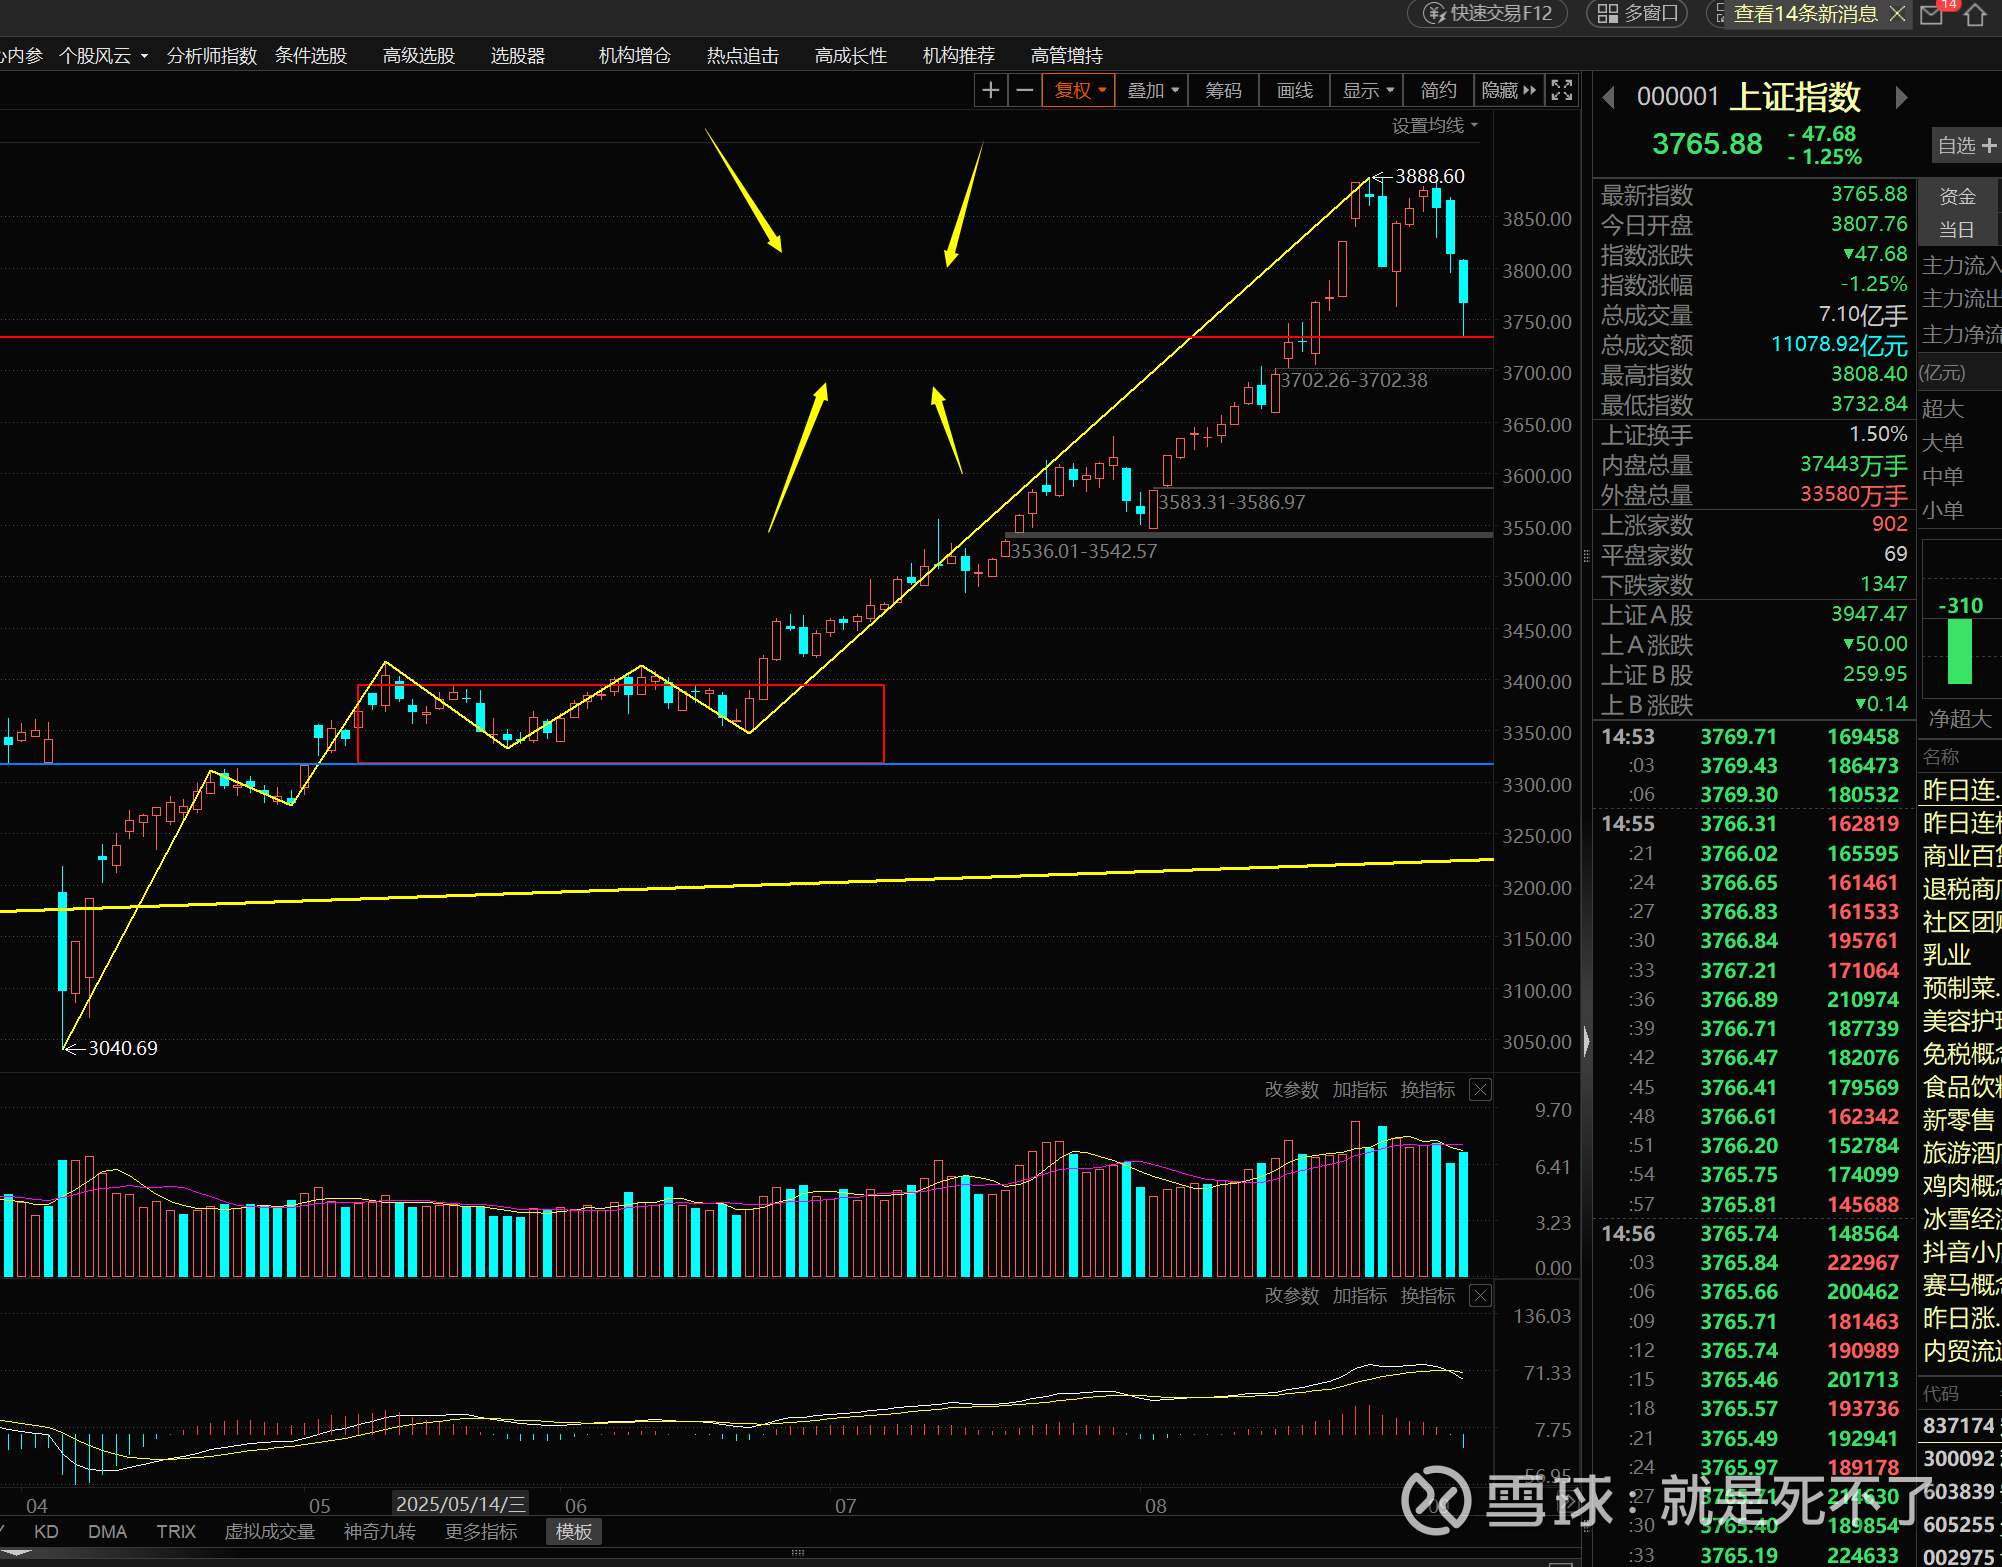The height and width of the screenshot is (1567, 2002).
Task: Add index to watchlist 自选+
Action: [x=1965, y=146]
